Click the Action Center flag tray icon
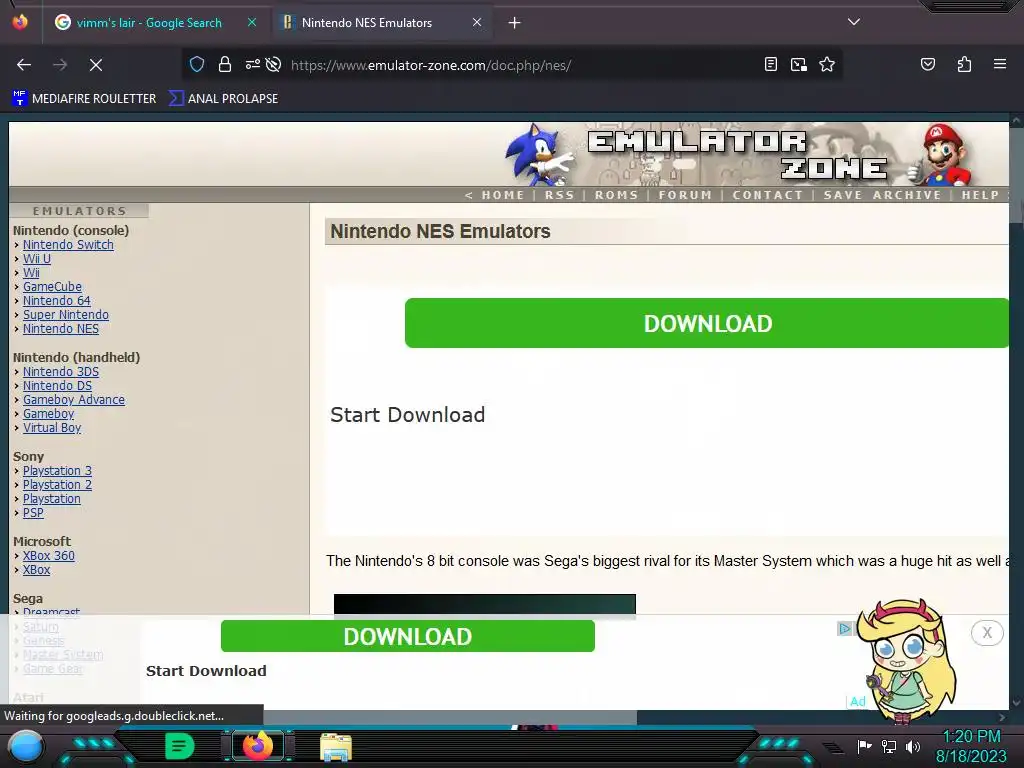1024x768 pixels. point(864,746)
